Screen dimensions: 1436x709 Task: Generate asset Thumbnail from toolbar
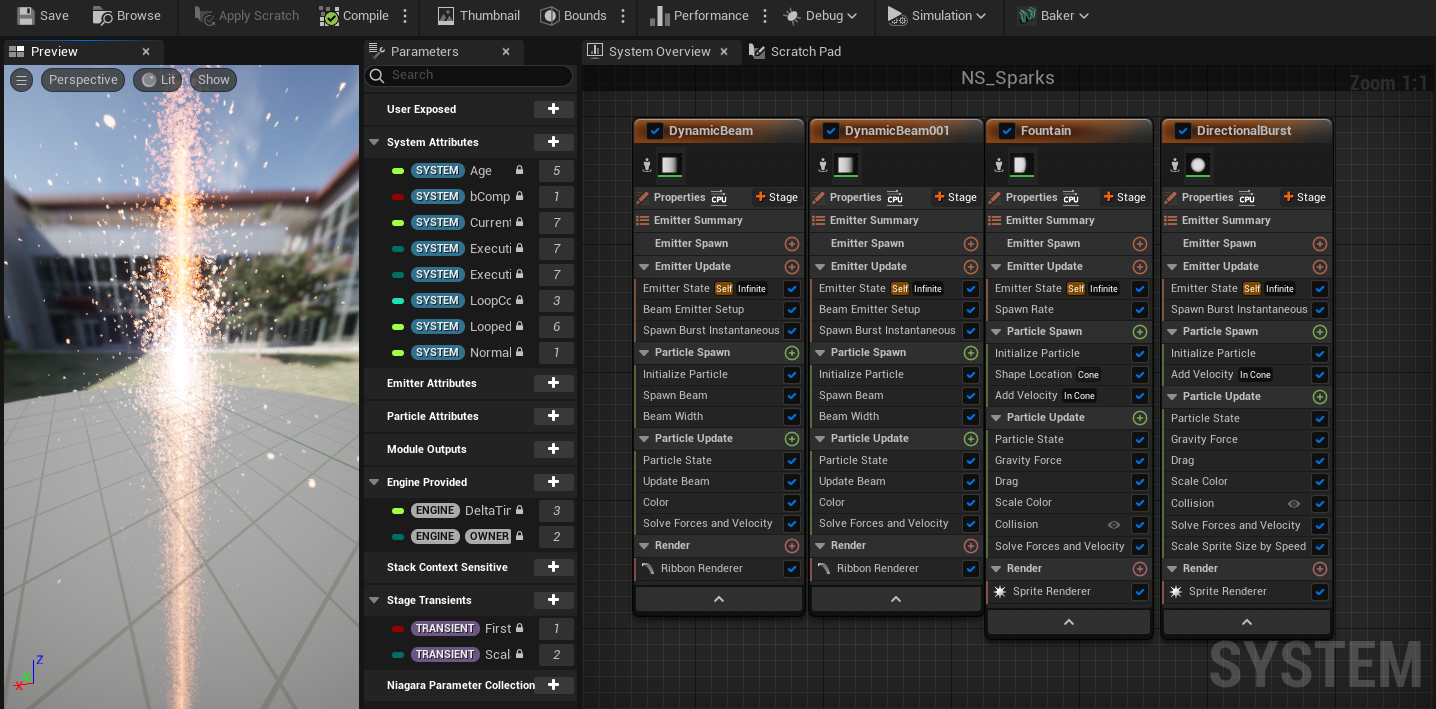pos(479,16)
